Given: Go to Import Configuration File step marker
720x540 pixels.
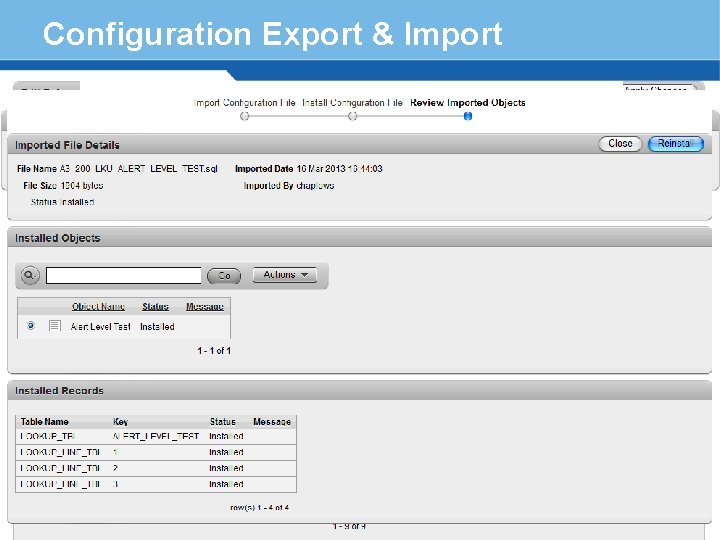Looking at the screenshot, I should (245, 116).
